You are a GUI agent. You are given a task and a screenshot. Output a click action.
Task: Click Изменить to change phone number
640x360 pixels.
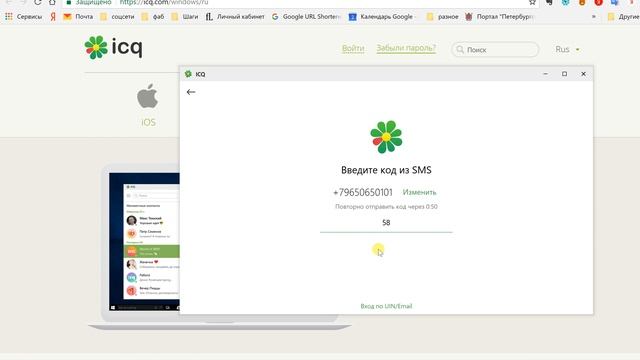click(419, 192)
